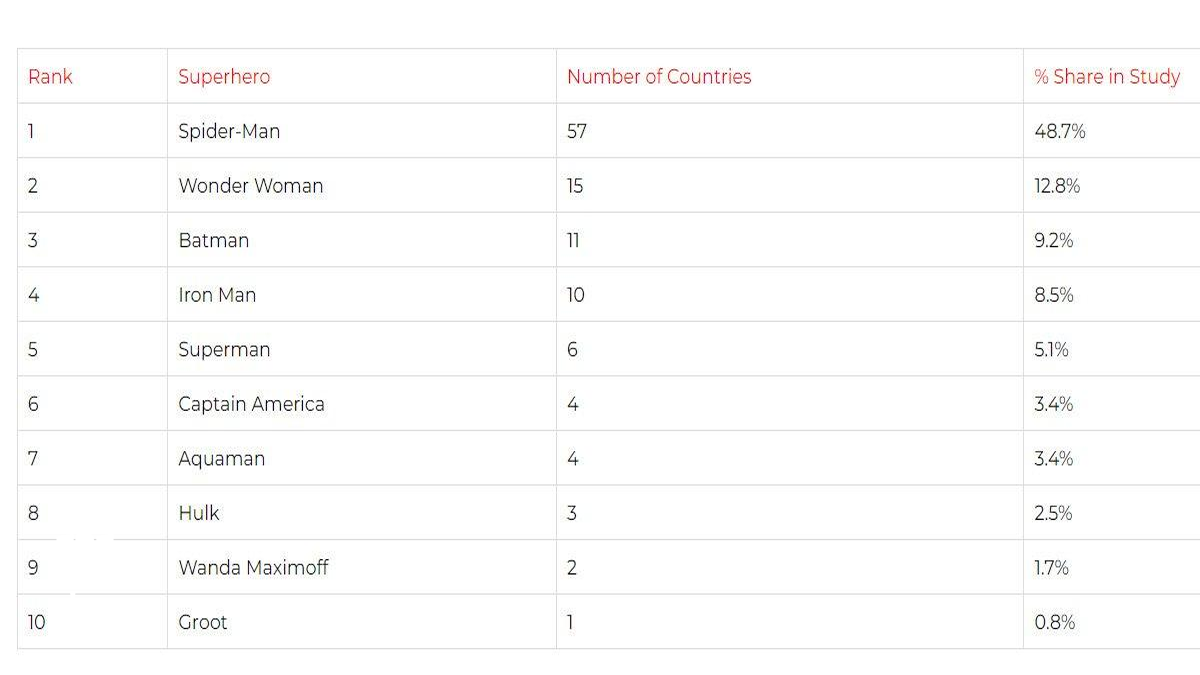Select the 12.8% share cell
Viewport: 1200px width, 675px height.
point(1057,186)
